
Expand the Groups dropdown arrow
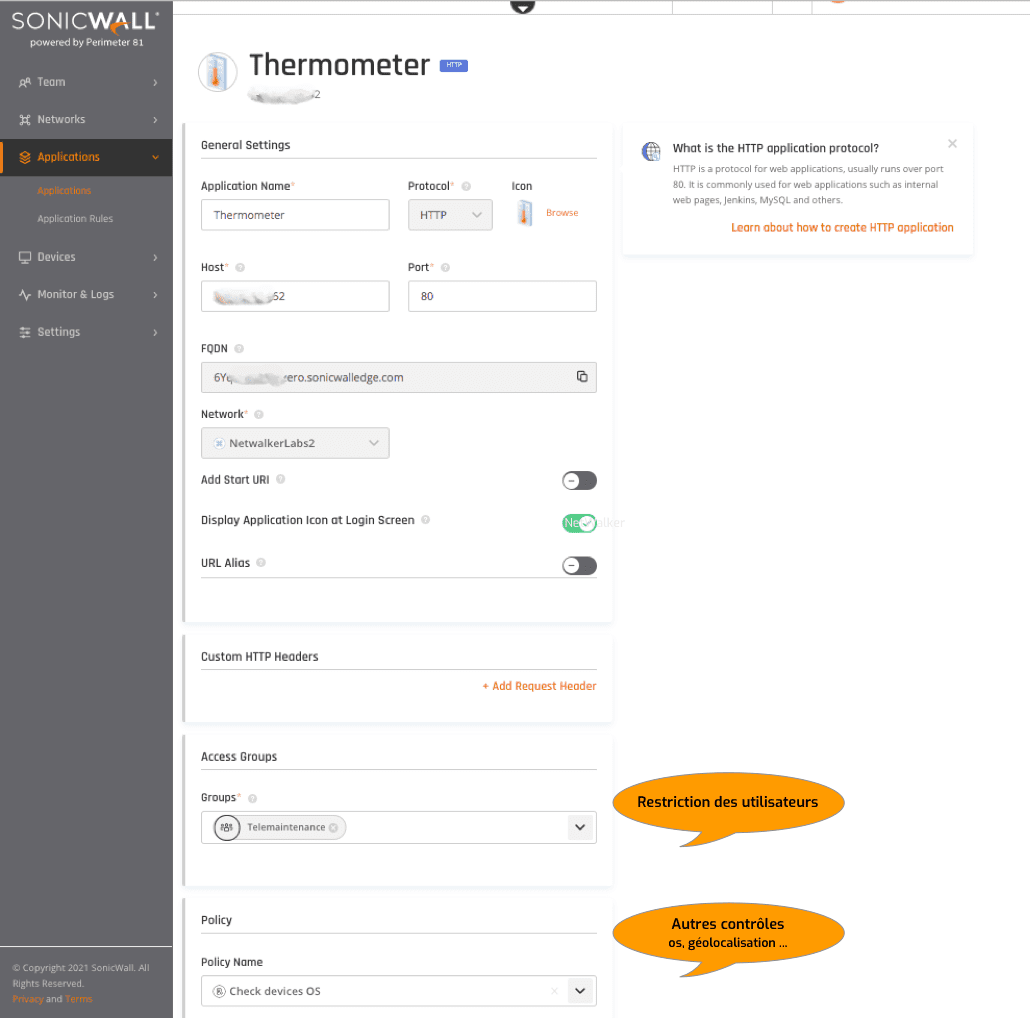coord(580,828)
